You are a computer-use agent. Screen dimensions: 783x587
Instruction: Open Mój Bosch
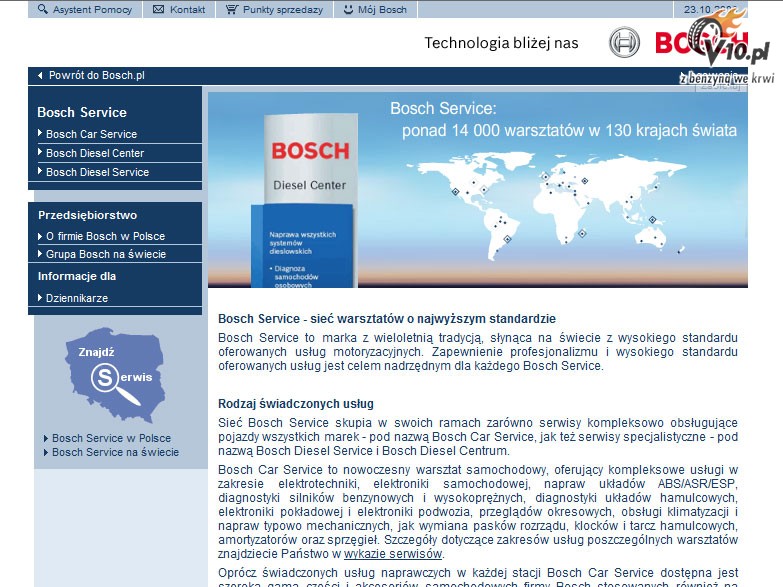(382, 9)
